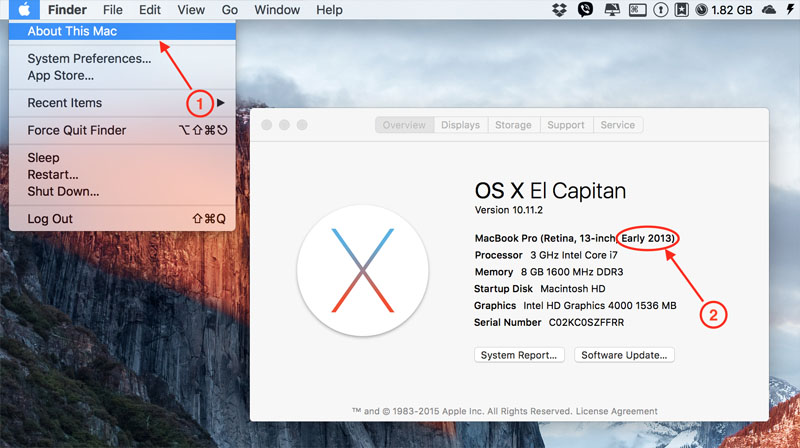The width and height of the screenshot is (800, 448).
Task: Switch to the Support tab
Action: (566, 125)
